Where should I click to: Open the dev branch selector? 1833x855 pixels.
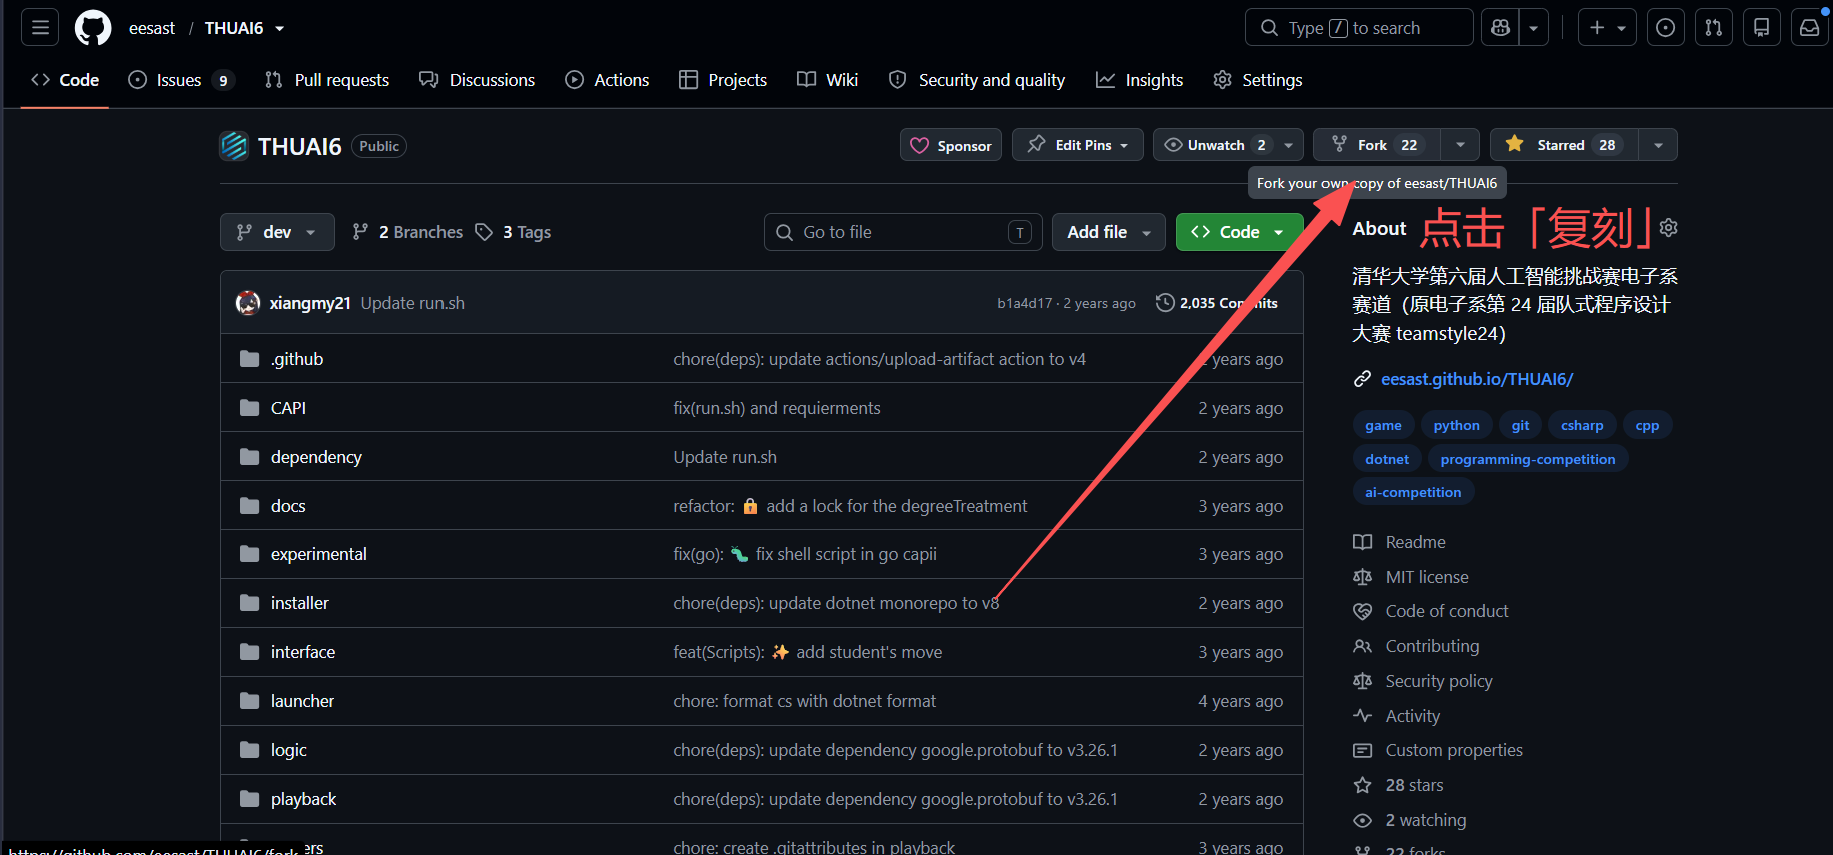(x=277, y=232)
